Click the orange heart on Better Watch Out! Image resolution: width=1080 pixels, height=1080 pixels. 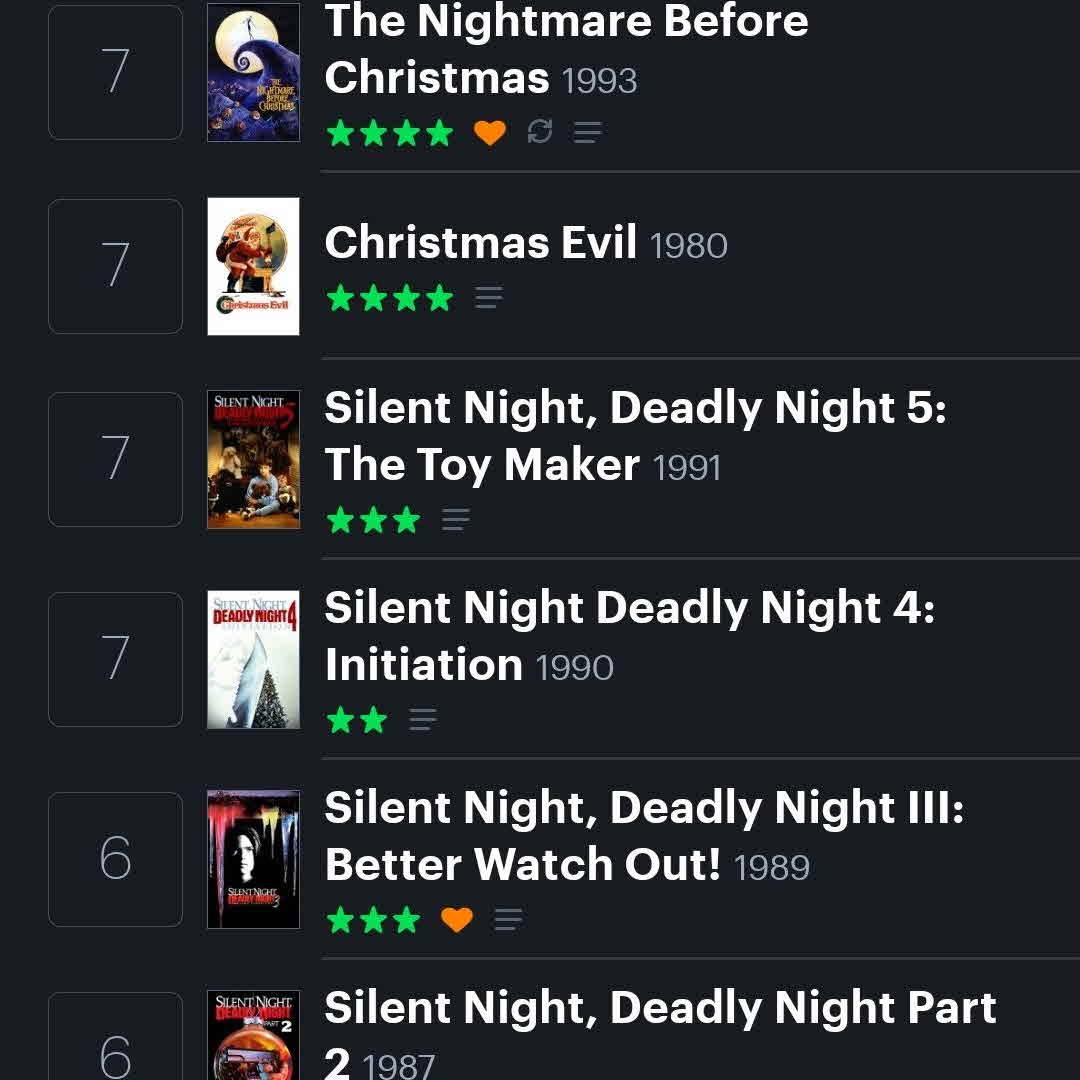457,919
